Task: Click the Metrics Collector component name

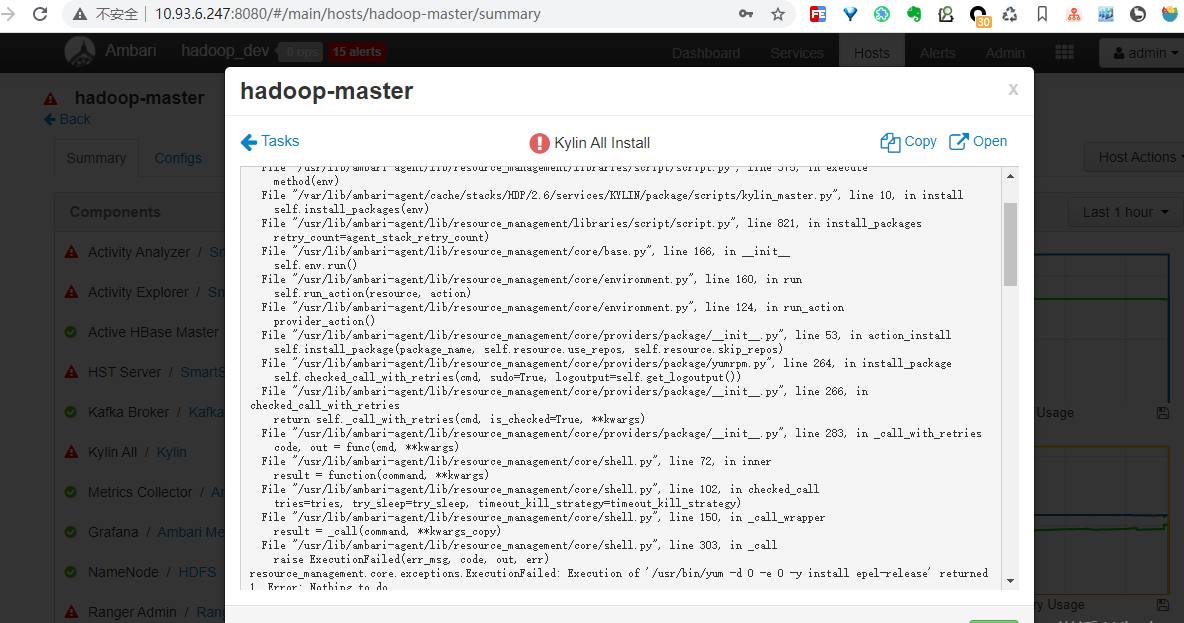Action: 140,492
